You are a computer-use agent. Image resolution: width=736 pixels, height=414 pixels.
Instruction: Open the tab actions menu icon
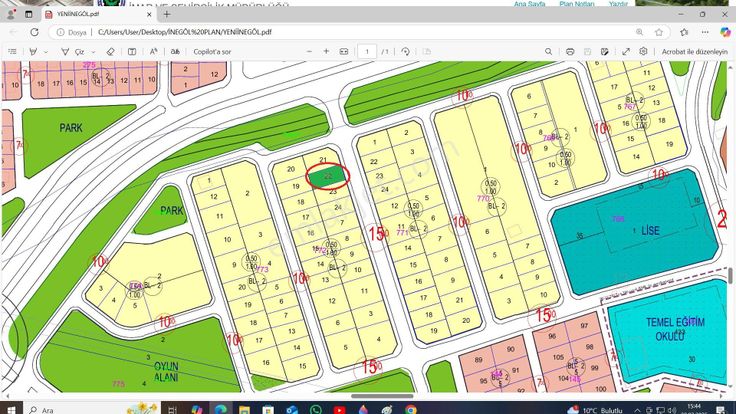click(29, 15)
